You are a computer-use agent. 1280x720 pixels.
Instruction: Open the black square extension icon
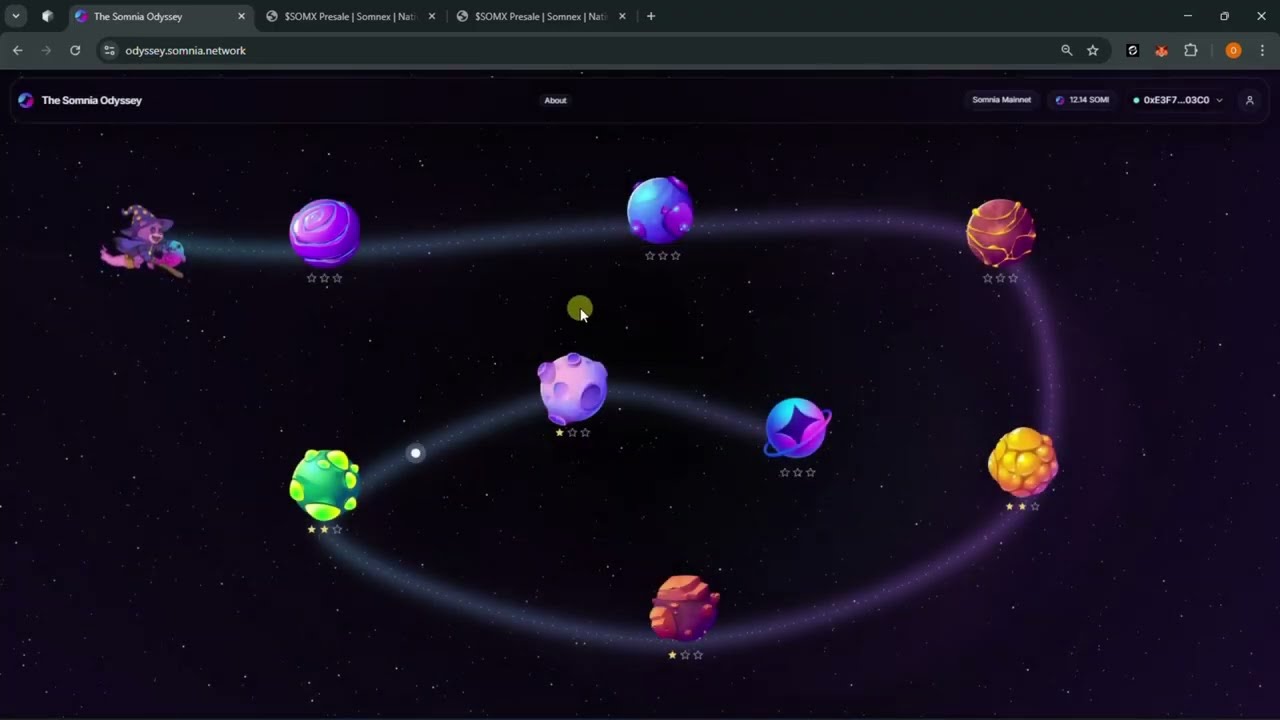pyautogui.click(x=1132, y=50)
